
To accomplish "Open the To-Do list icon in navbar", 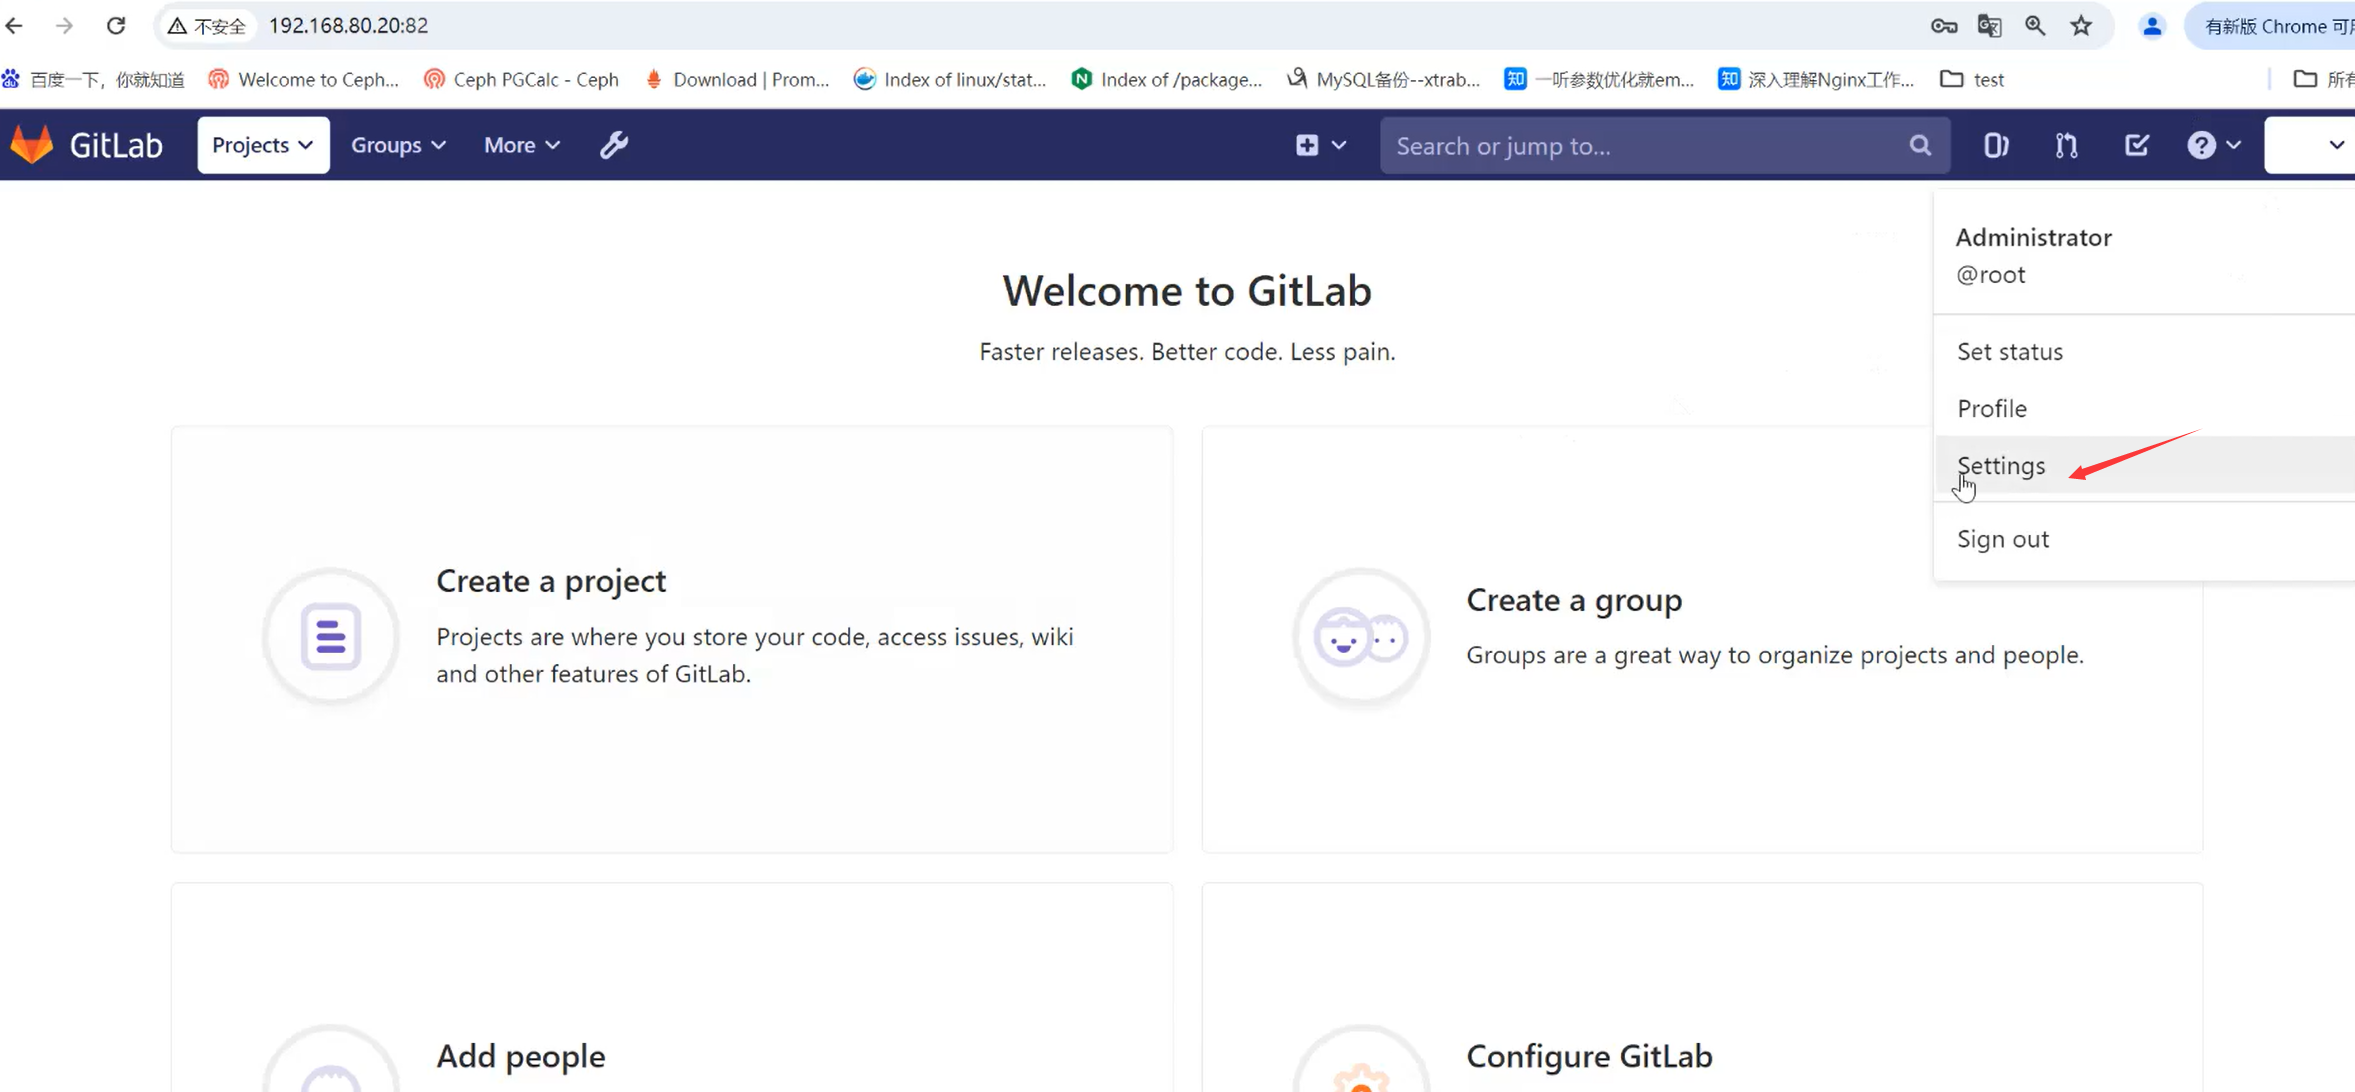I will click(x=2136, y=146).
